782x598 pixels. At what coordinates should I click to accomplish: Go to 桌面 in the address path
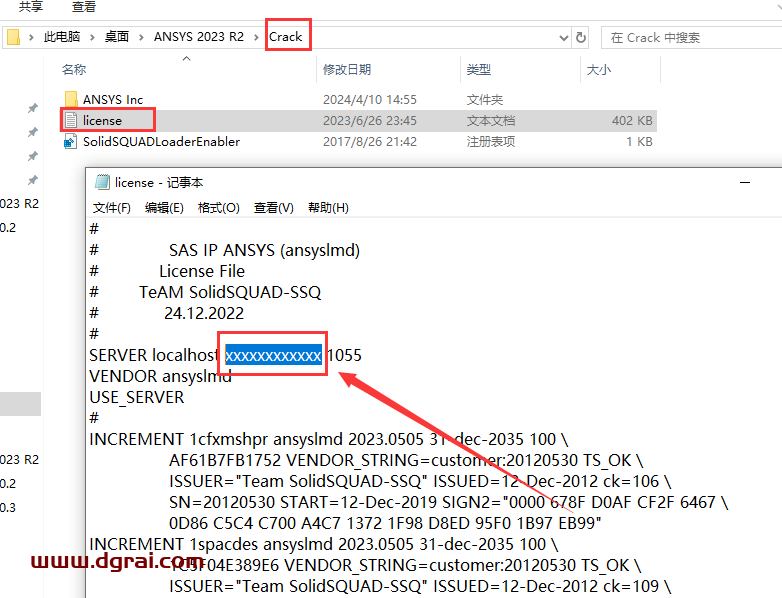(117, 37)
